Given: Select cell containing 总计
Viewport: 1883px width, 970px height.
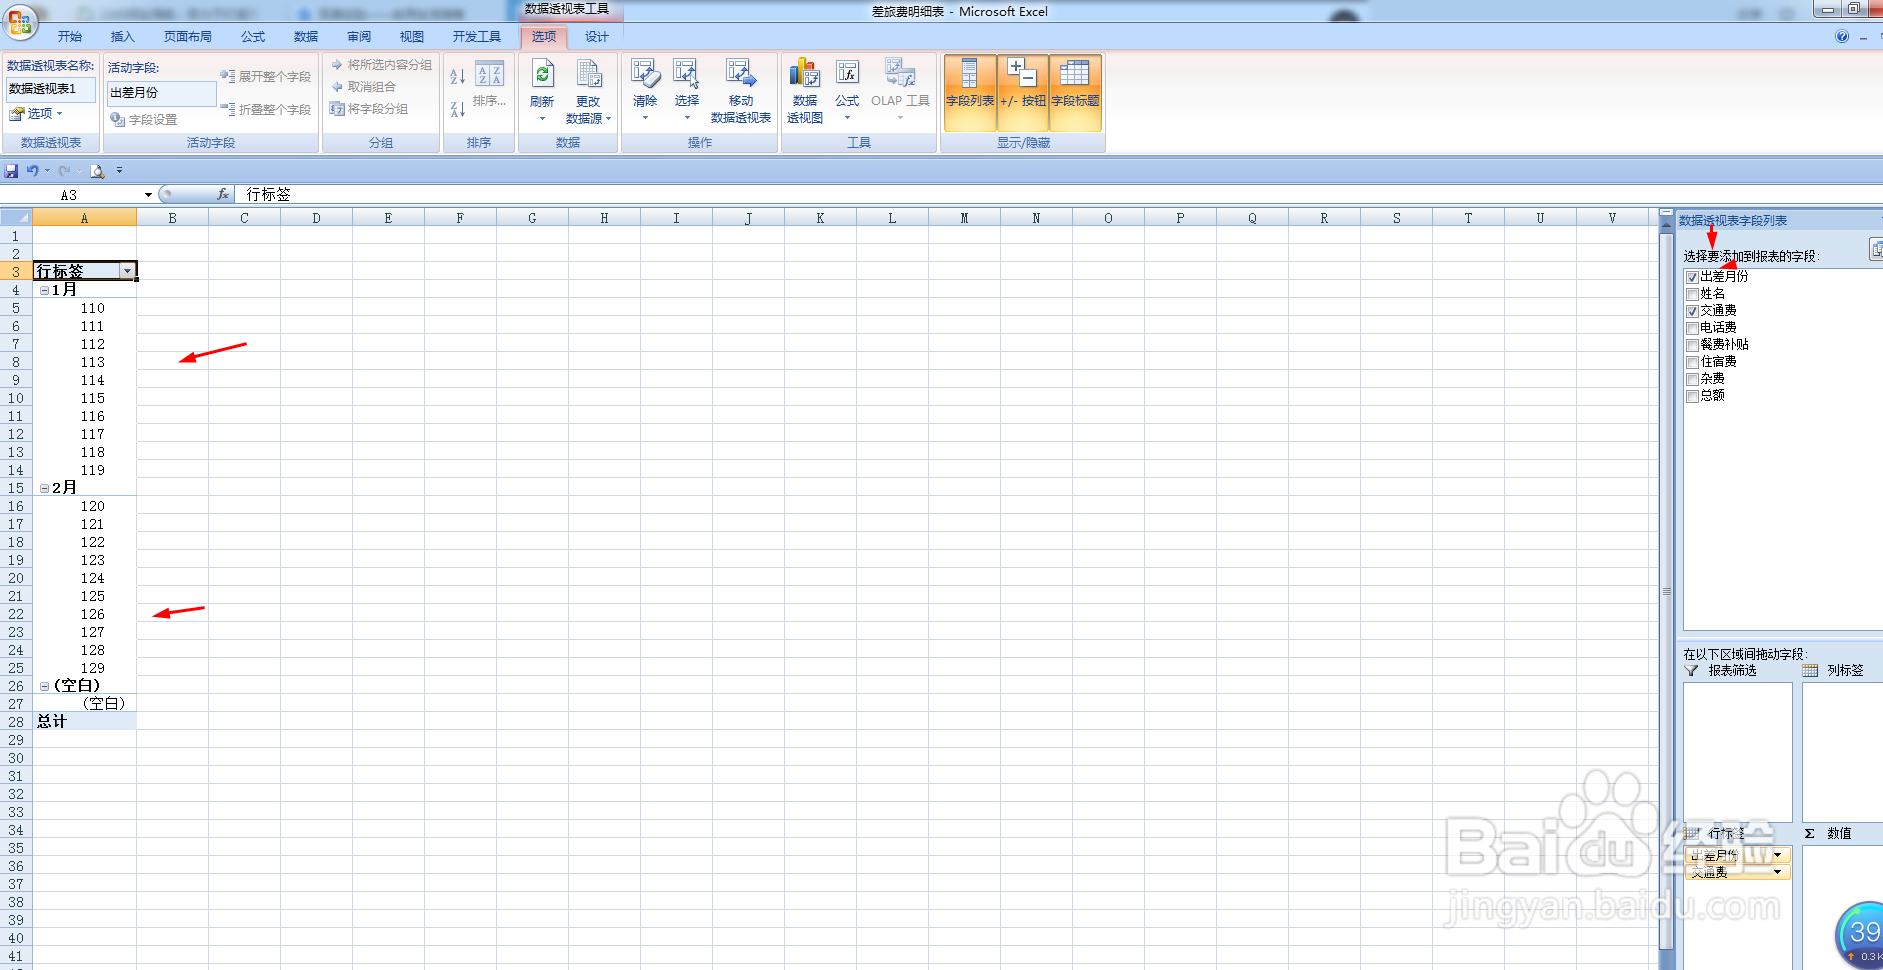Looking at the screenshot, I should point(84,721).
